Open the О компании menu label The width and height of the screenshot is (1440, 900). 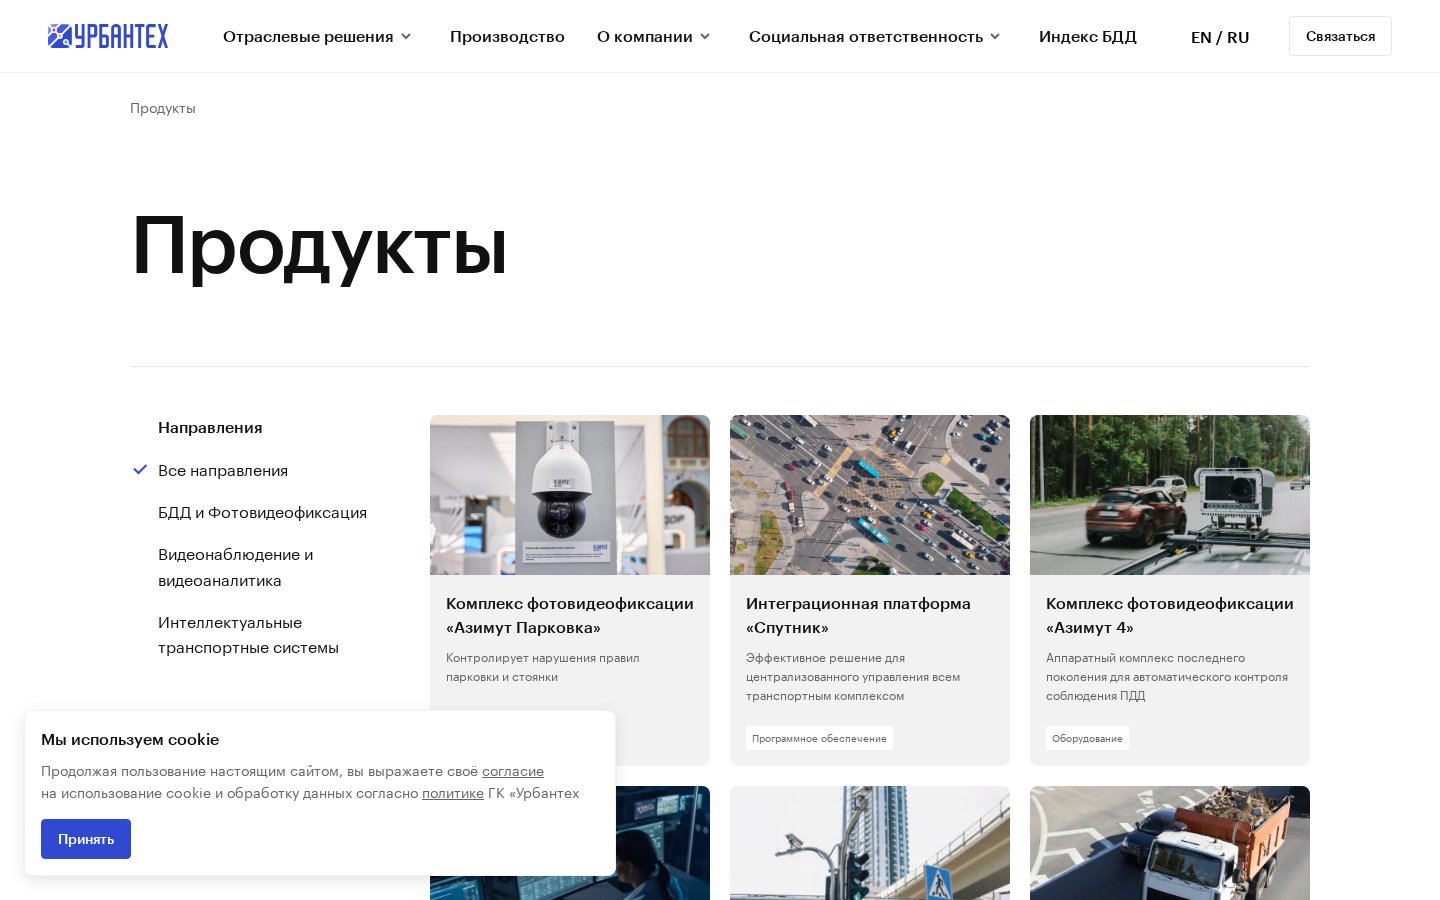[645, 37]
